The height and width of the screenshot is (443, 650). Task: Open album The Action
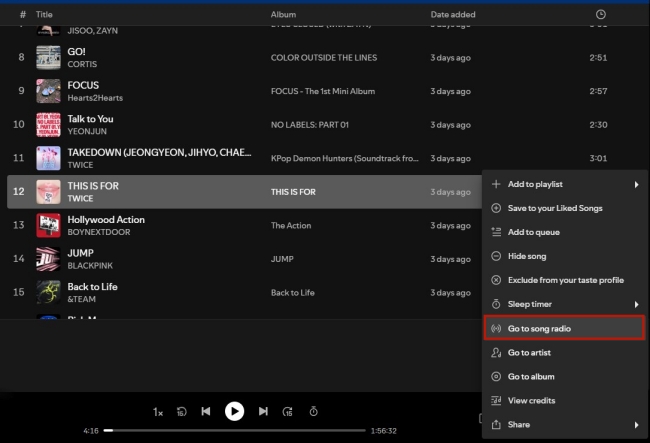(291, 226)
